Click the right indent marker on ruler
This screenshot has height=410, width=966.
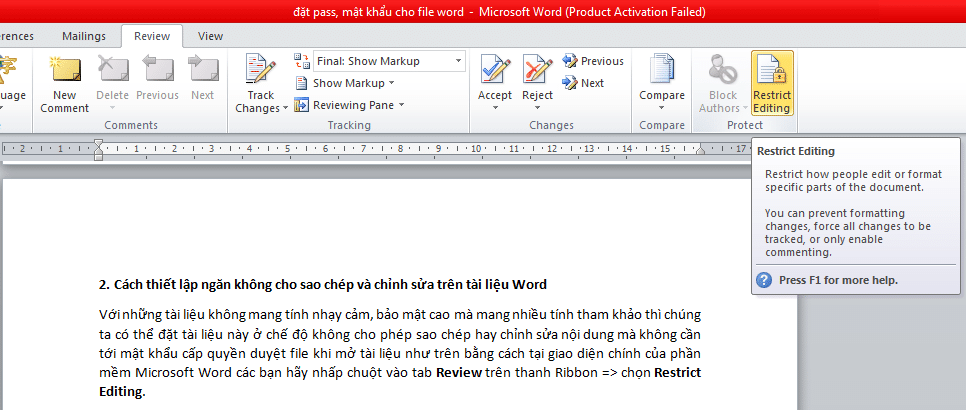tap(700, 150)
